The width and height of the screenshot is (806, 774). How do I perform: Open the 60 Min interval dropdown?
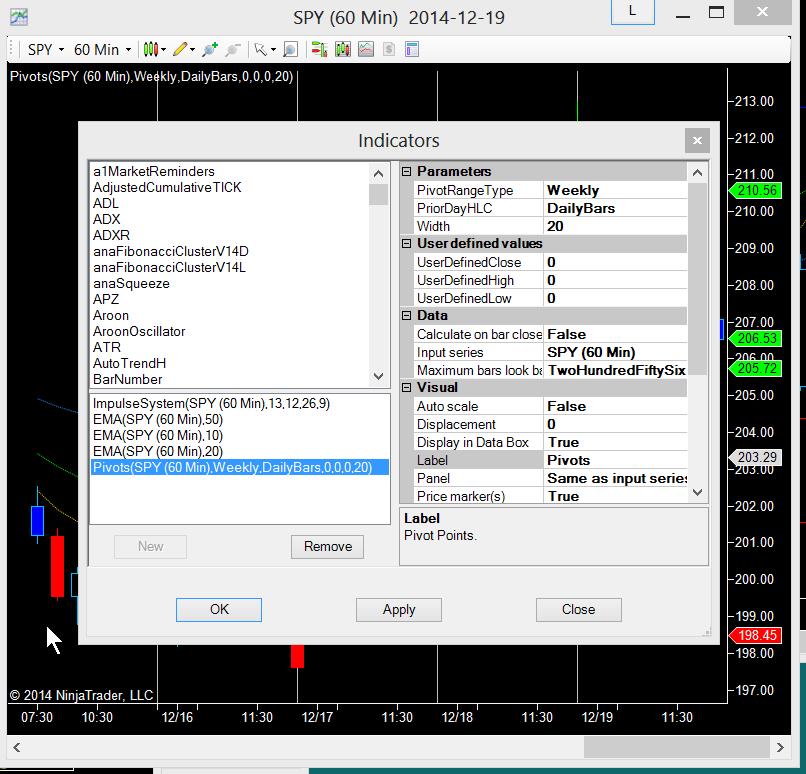pos(102,50)
